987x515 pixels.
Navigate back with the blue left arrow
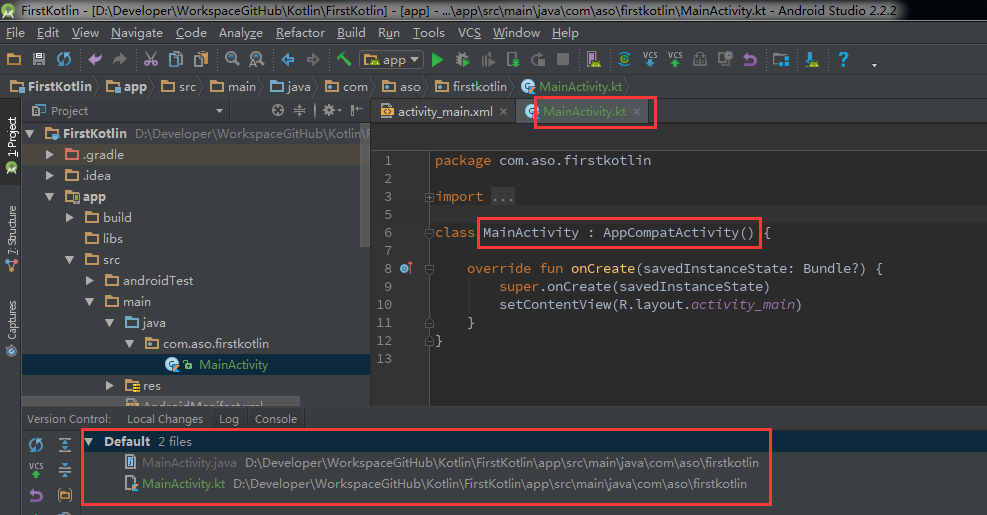(288, 60)
